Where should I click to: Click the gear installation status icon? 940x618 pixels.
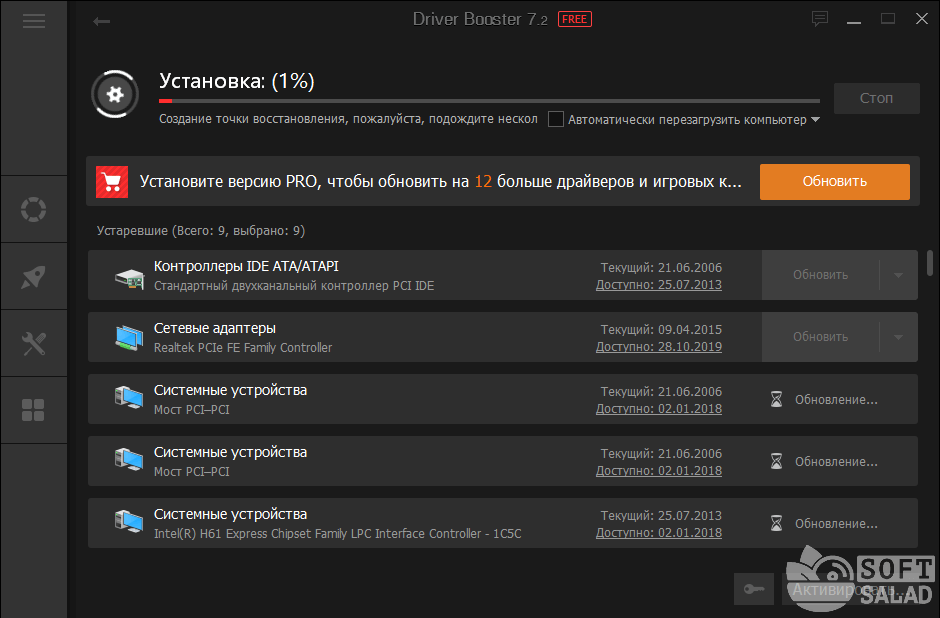115,94
